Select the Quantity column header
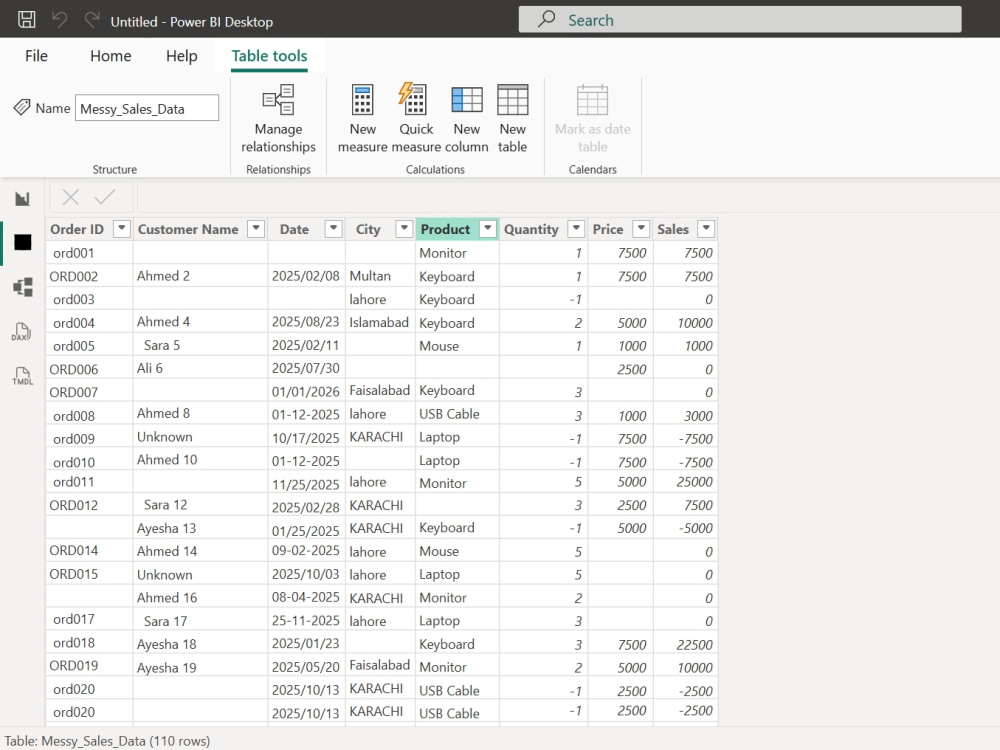 [531, 229]
